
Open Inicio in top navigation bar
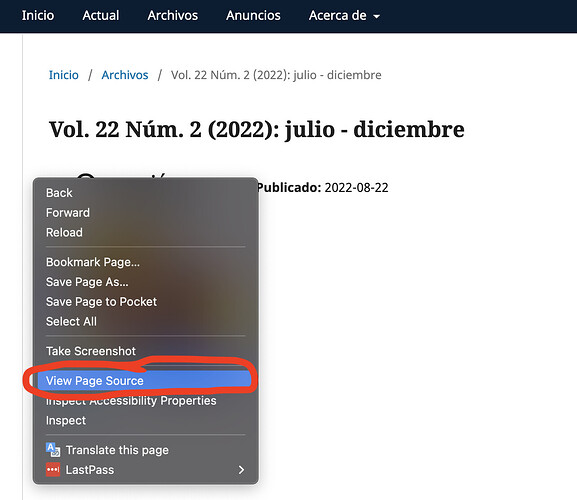(x=38, y=15)
